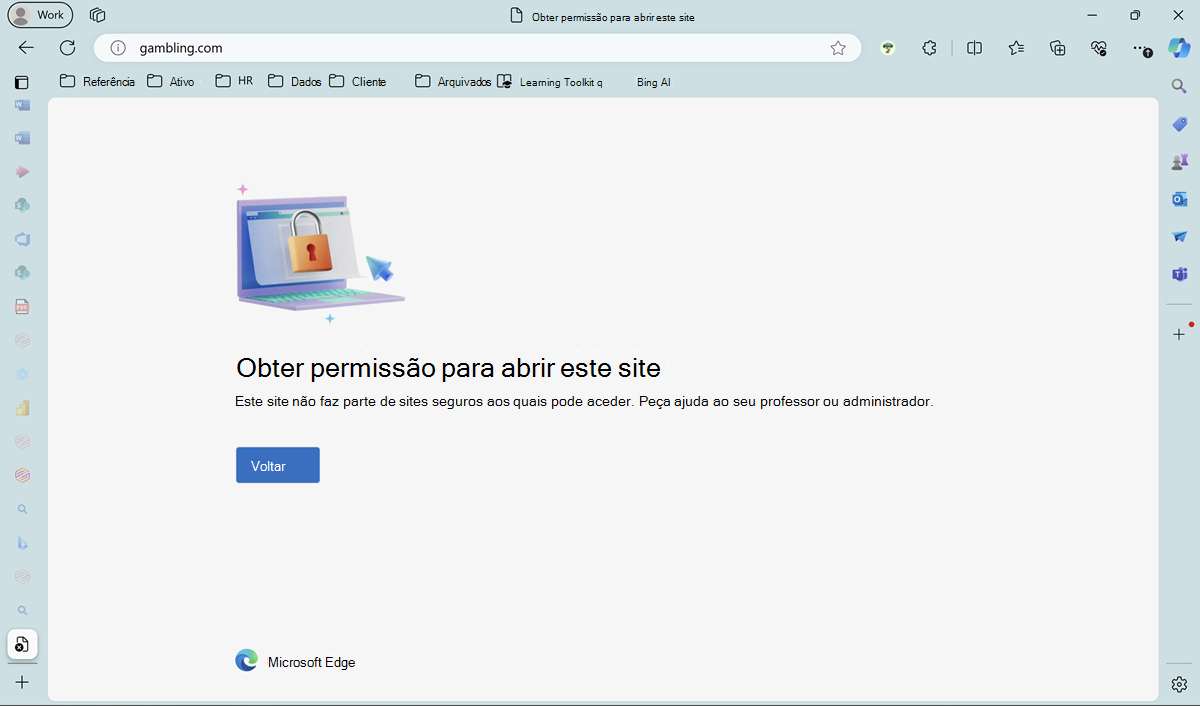Viewport: 1200px width, 706px height.
Task: Open Outlook from the right sidebar
Action: coord(1178,199)
